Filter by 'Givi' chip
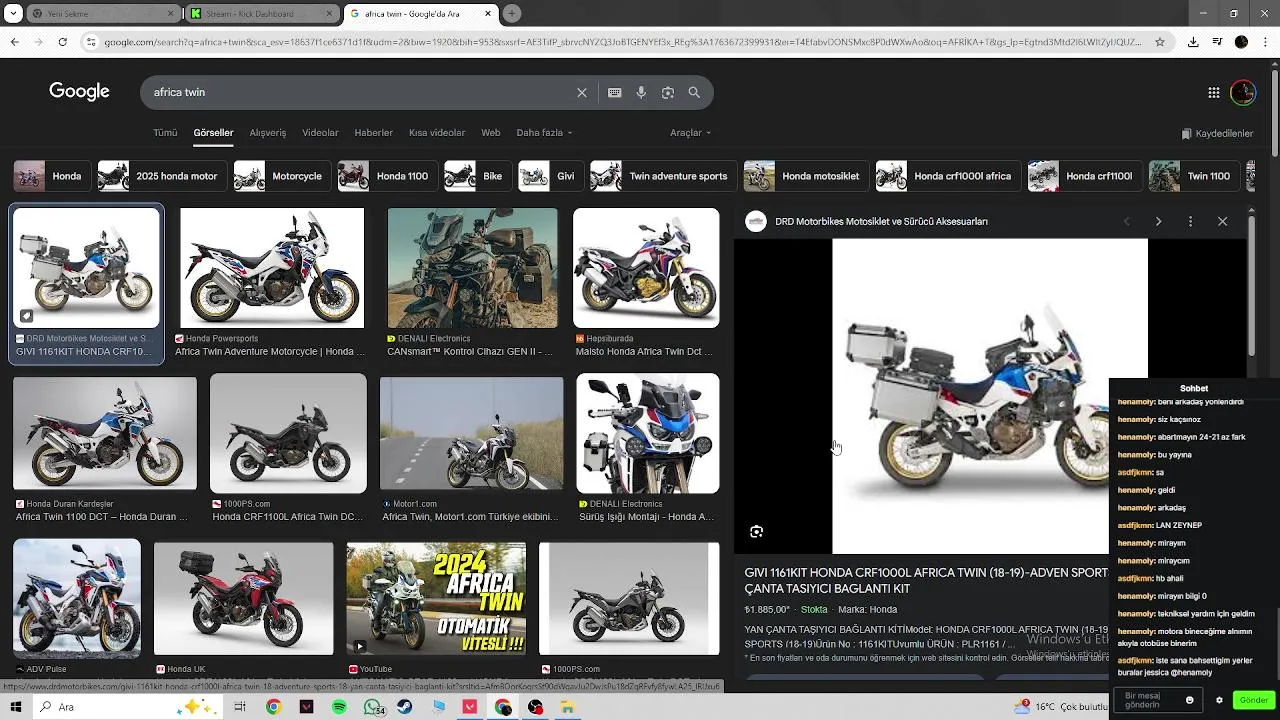Viewport: 1280px width, 720px height. [551, 176]
